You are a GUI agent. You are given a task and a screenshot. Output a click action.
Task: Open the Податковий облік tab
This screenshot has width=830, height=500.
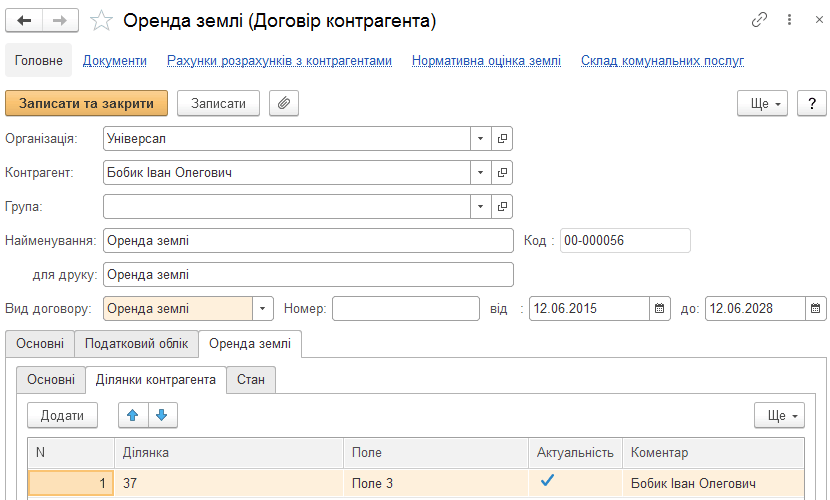[137, 344]
